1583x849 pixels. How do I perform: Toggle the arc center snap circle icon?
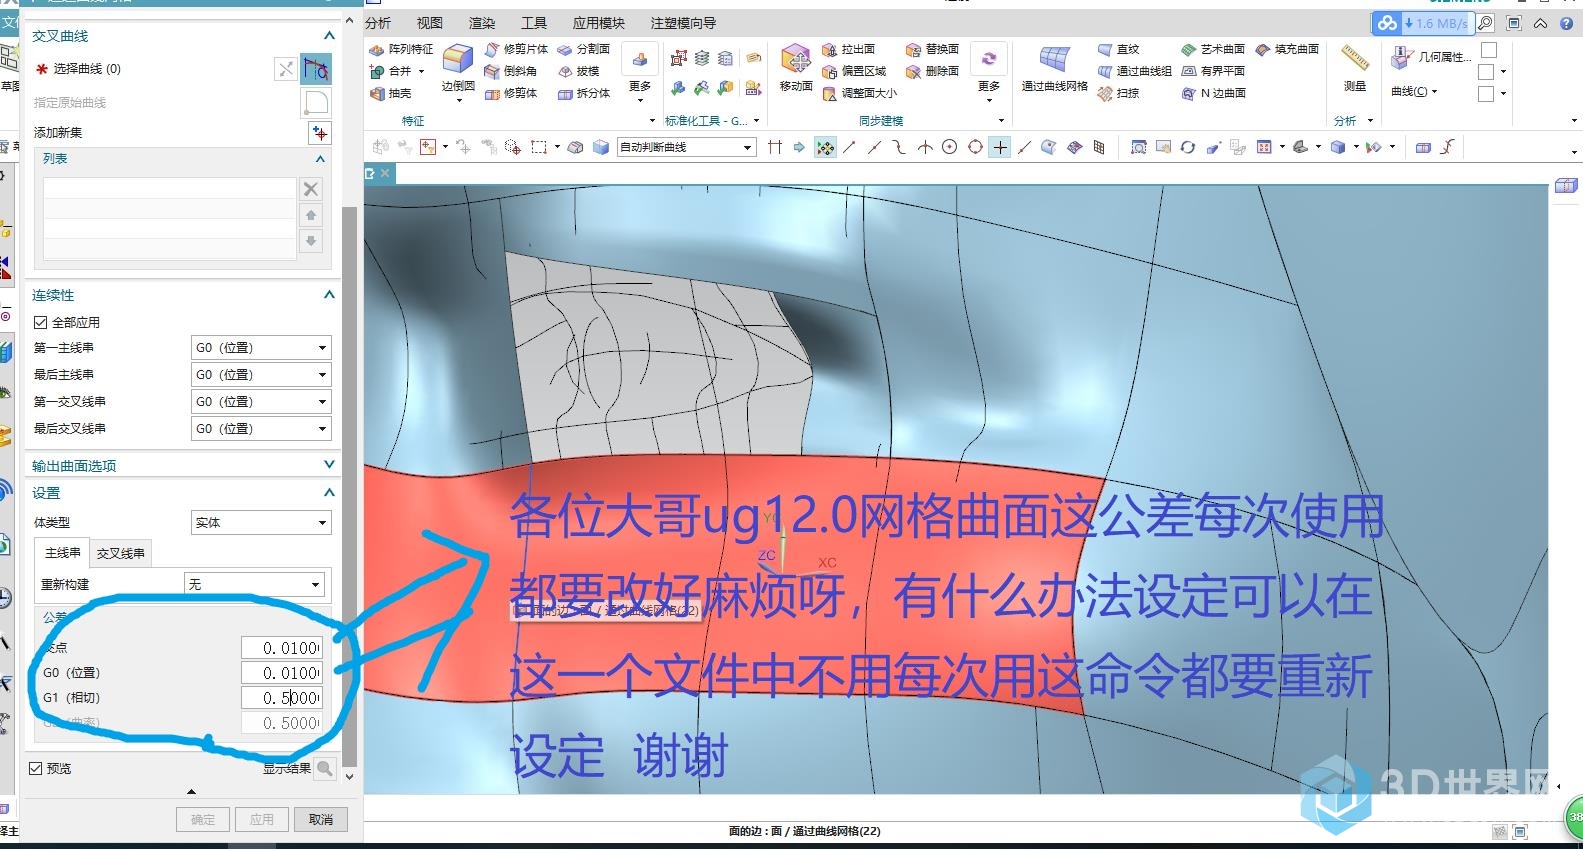pos(950,147)
